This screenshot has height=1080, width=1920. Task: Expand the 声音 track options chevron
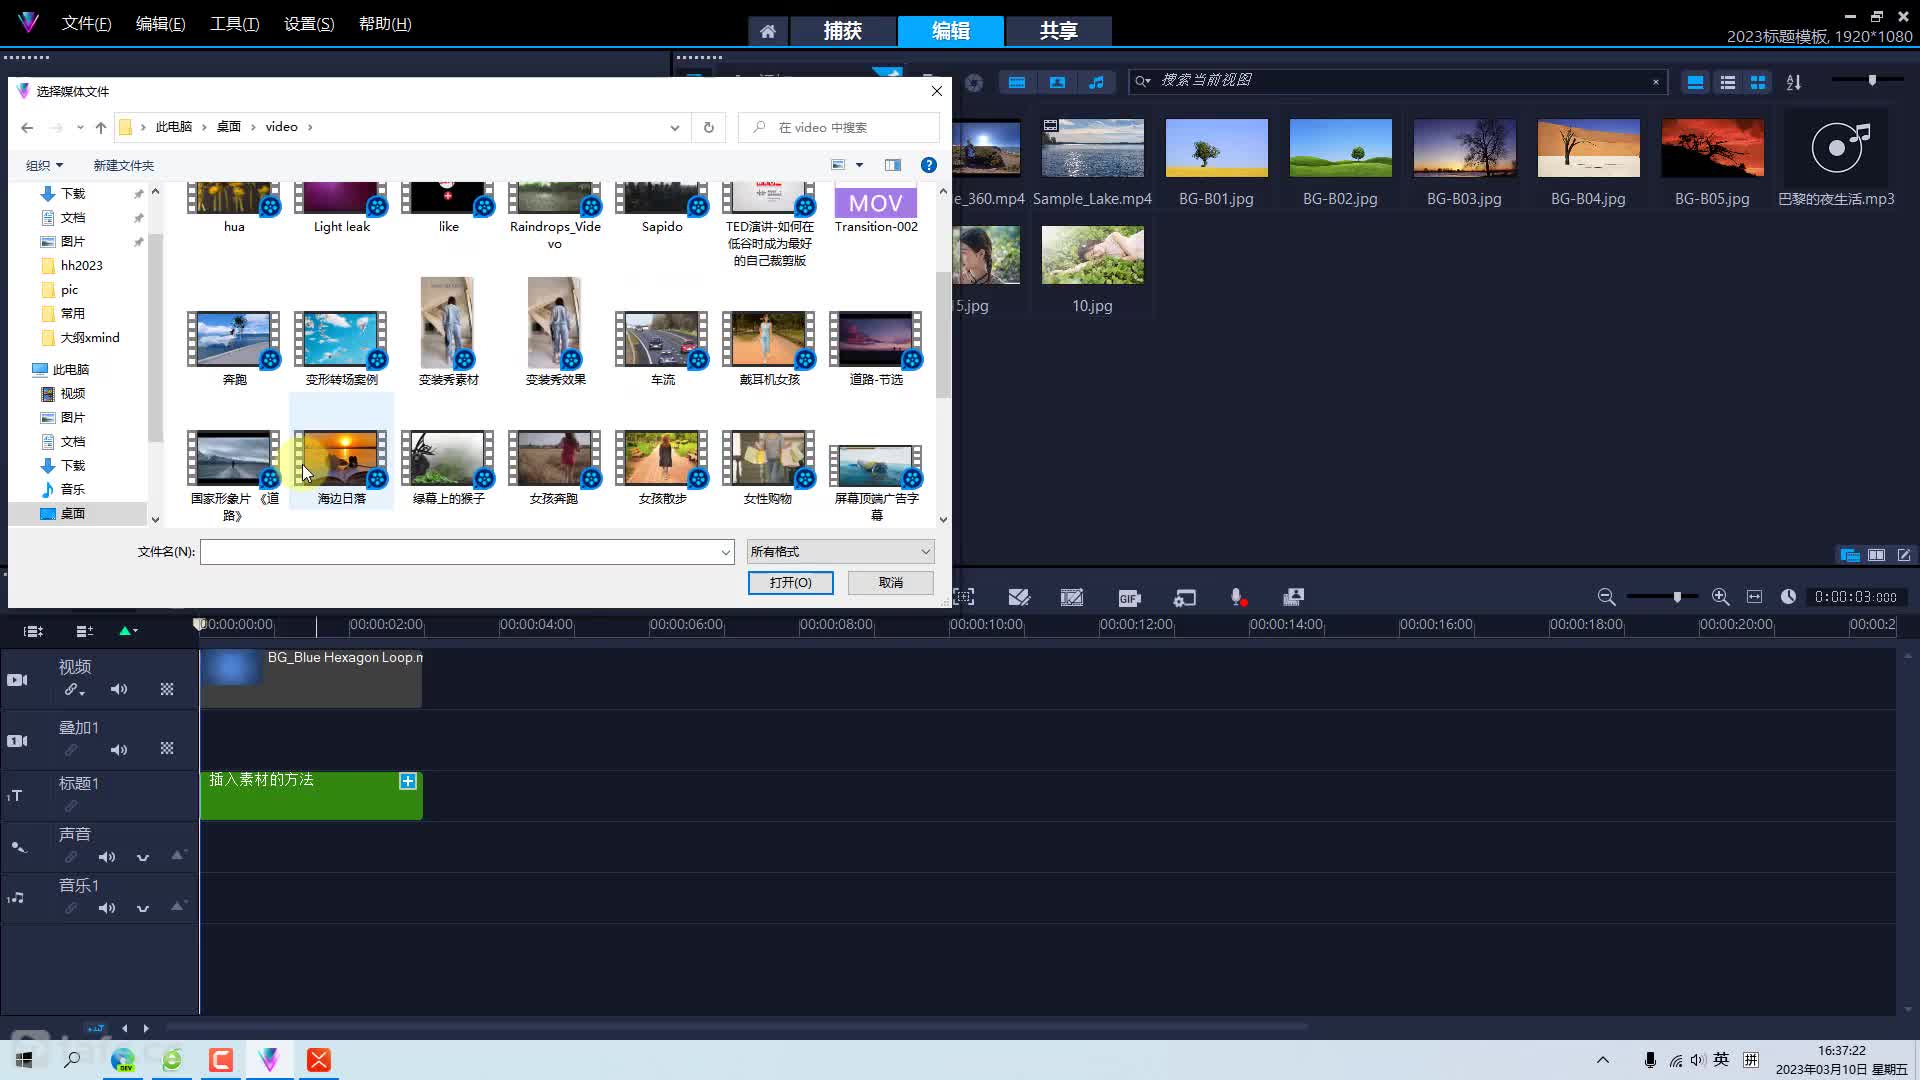pyautogui.click(x=143, y=857)
